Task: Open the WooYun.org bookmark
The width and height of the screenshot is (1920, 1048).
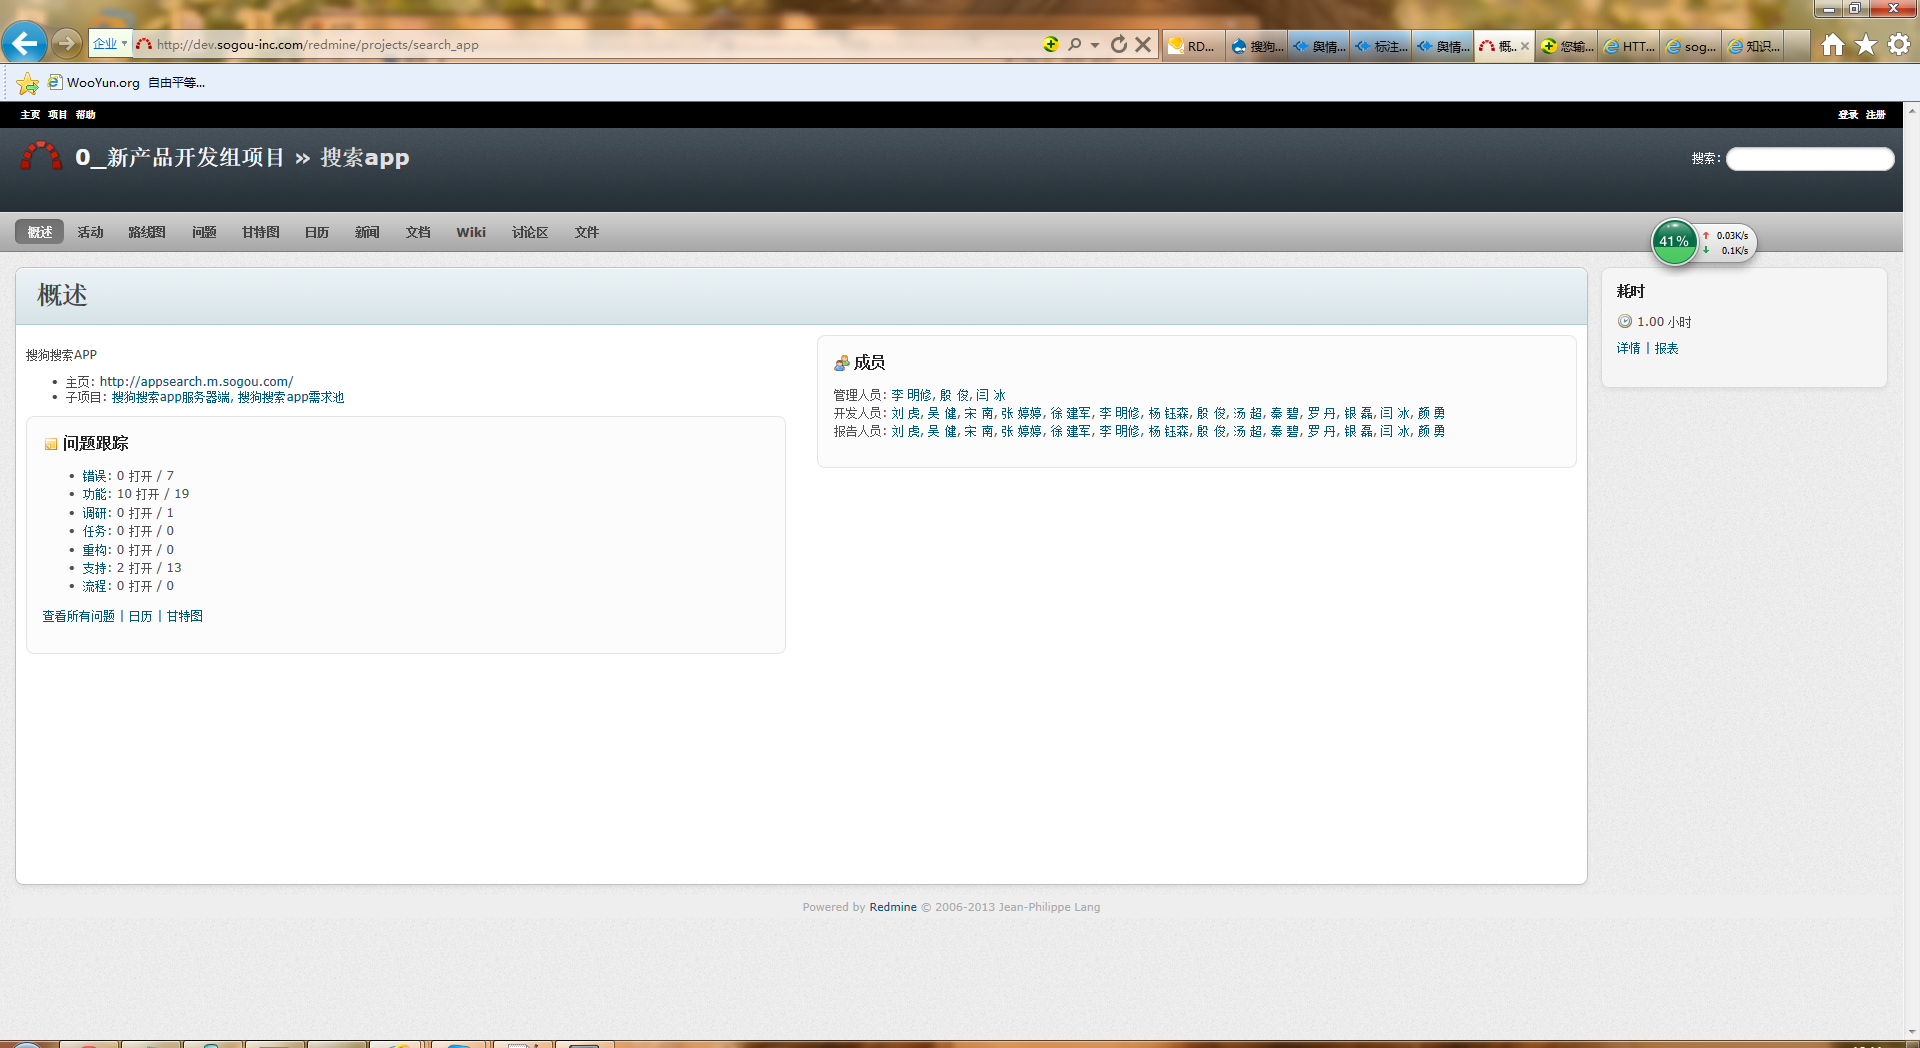Action: point(94,83)
